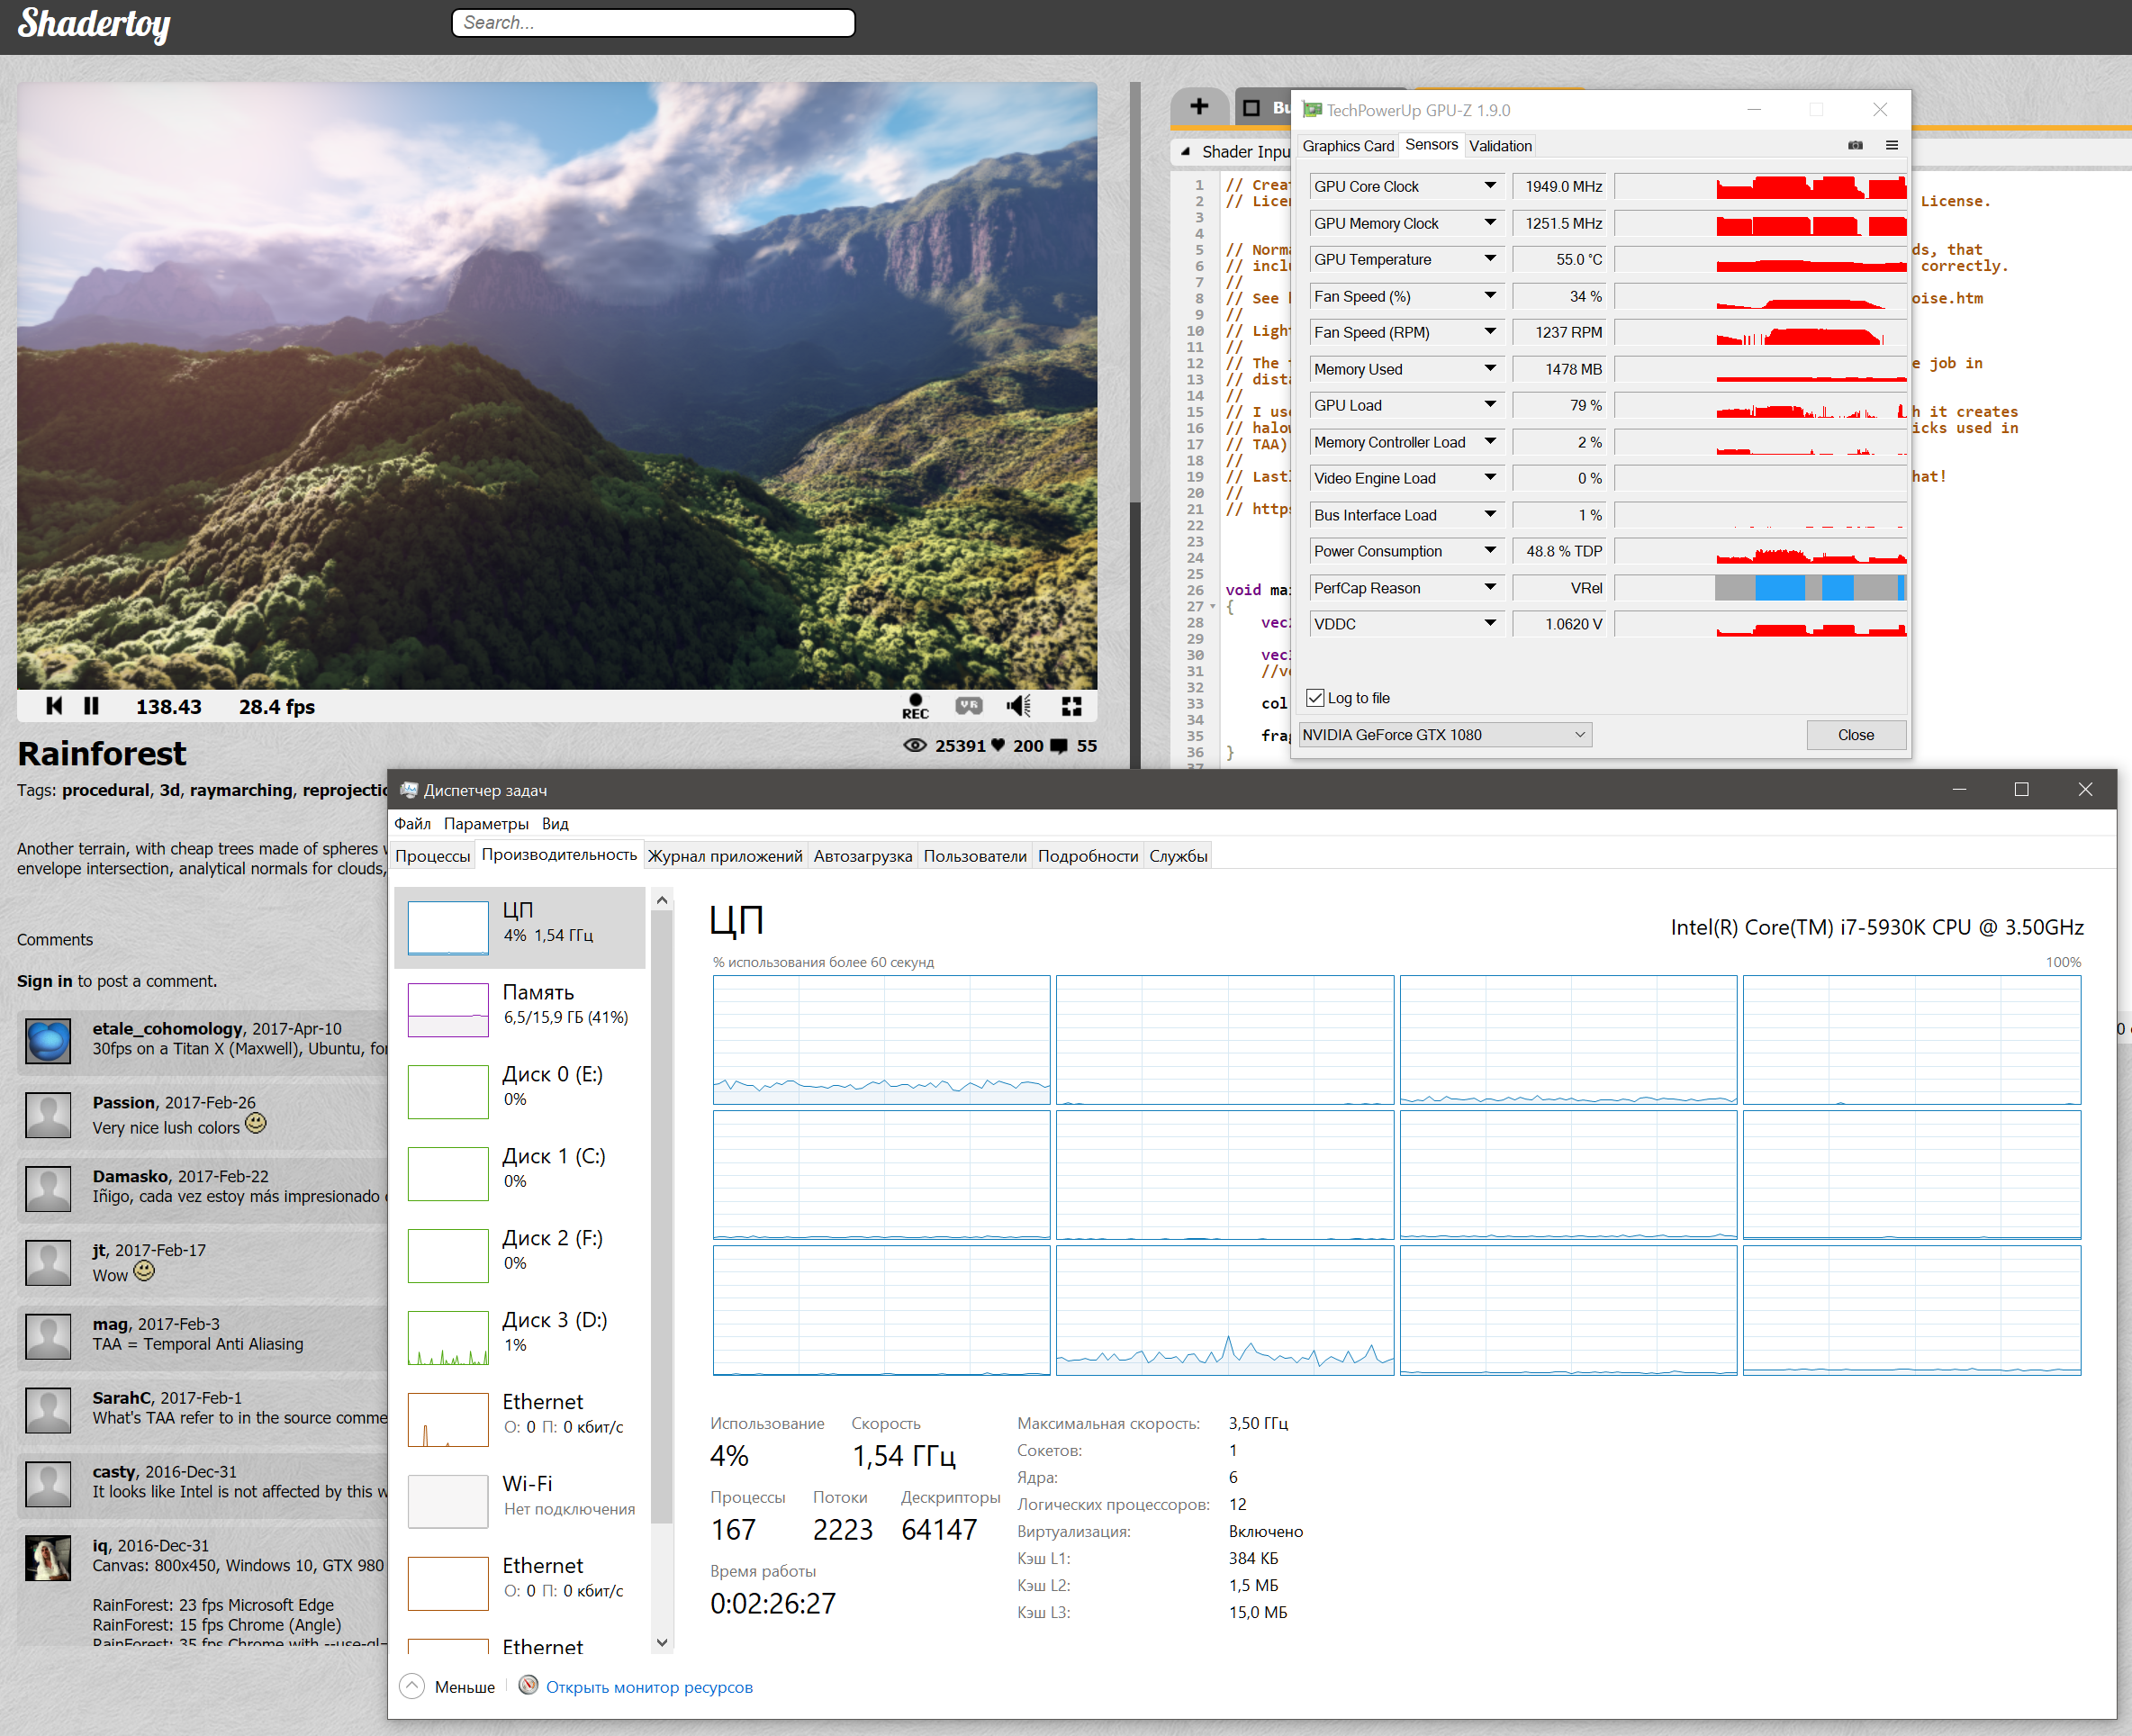
Task: Enter fullscreen shader view
Action: 1071,706
